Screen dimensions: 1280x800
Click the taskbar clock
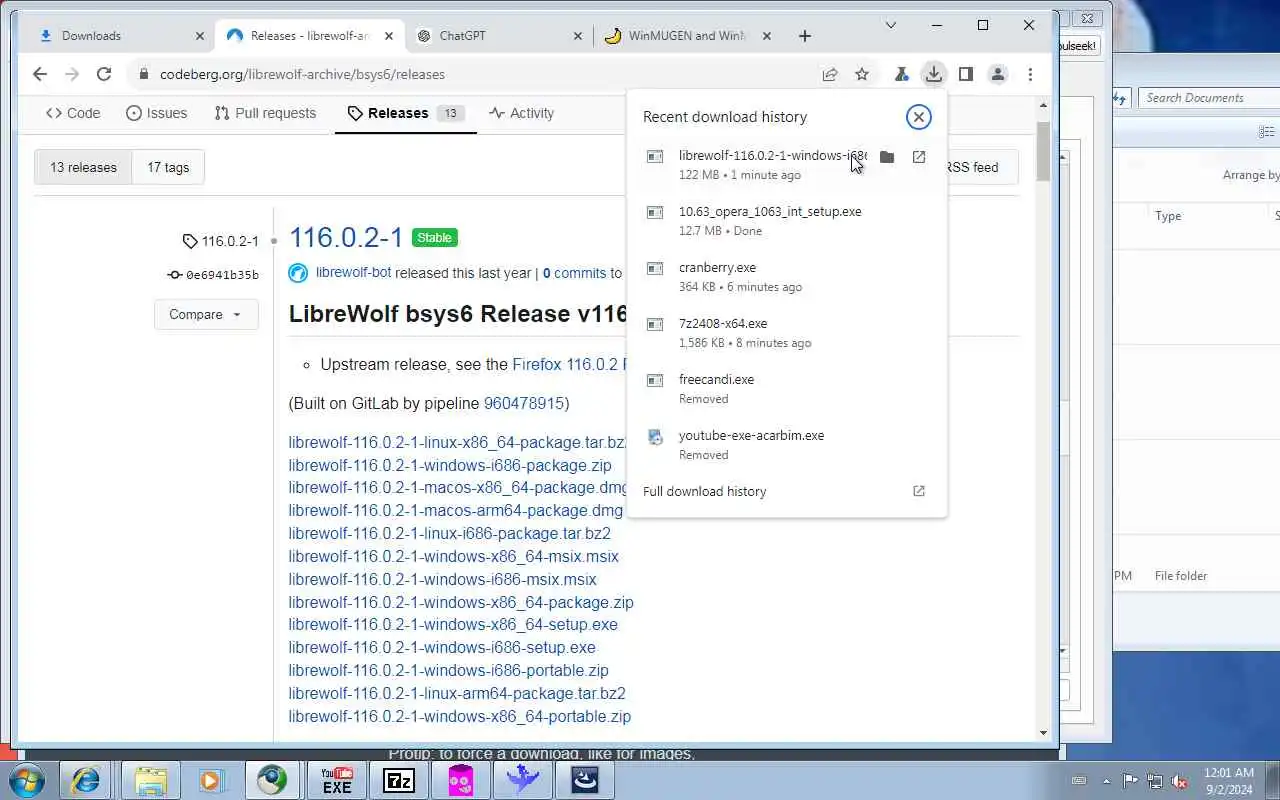click(x=1229, y=780)
